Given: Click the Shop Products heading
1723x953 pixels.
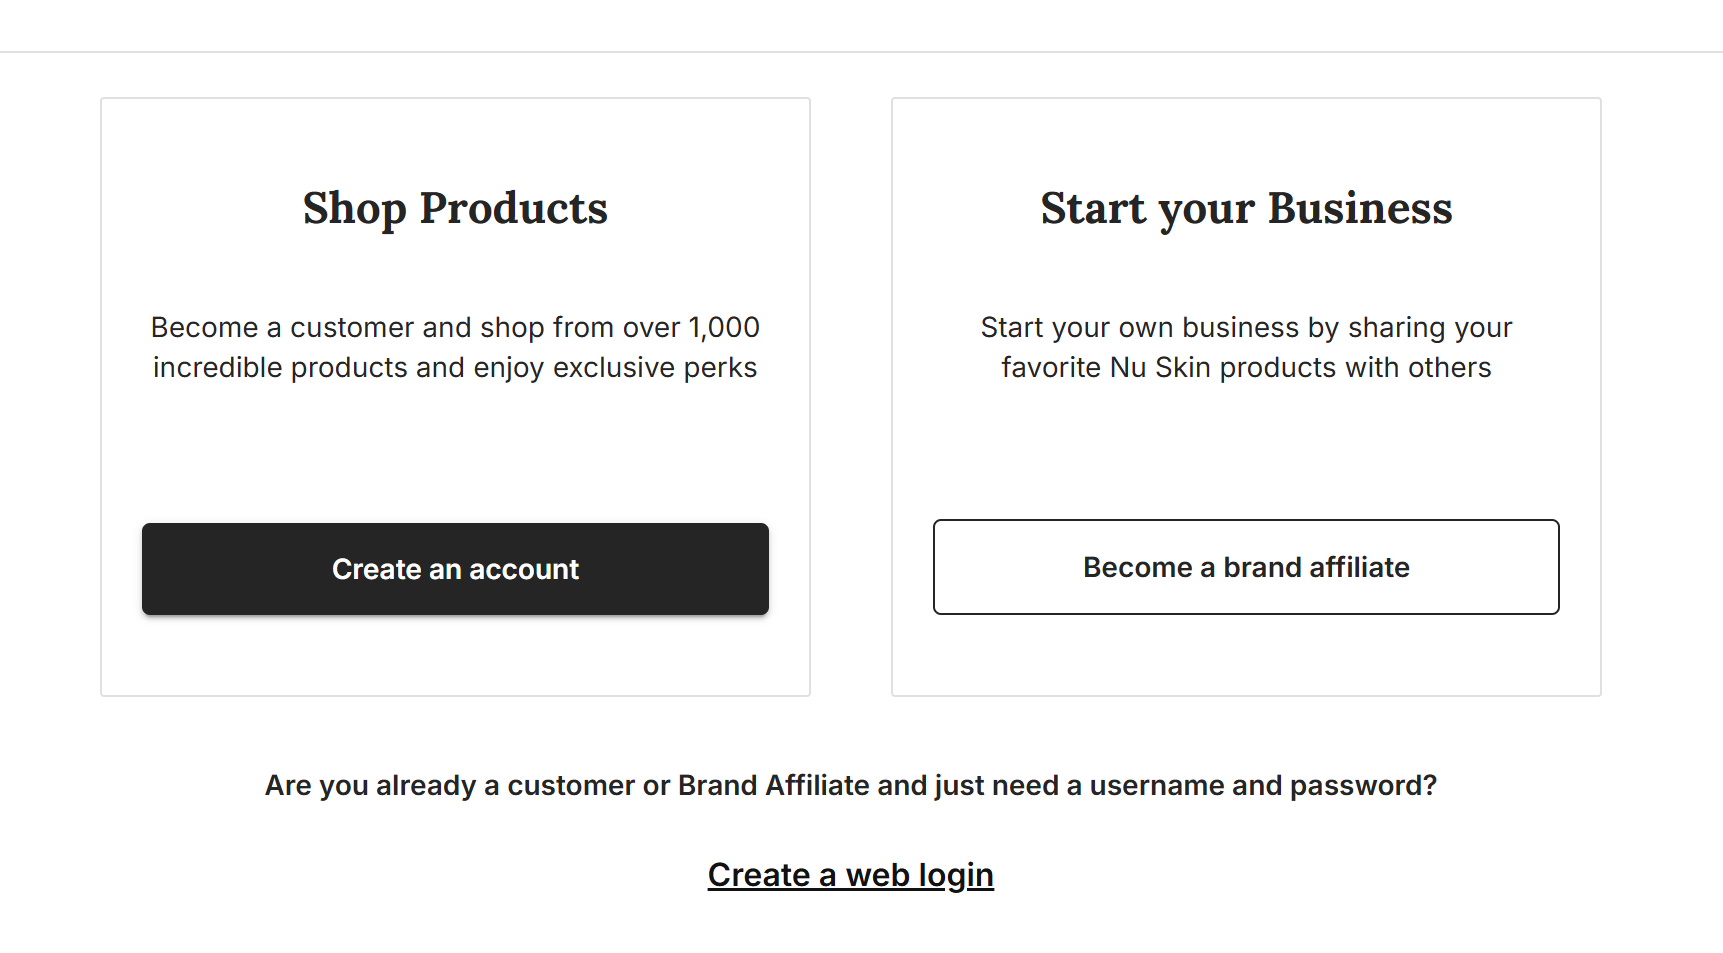Looking at the screenshot, I should (x=455, y=208).
